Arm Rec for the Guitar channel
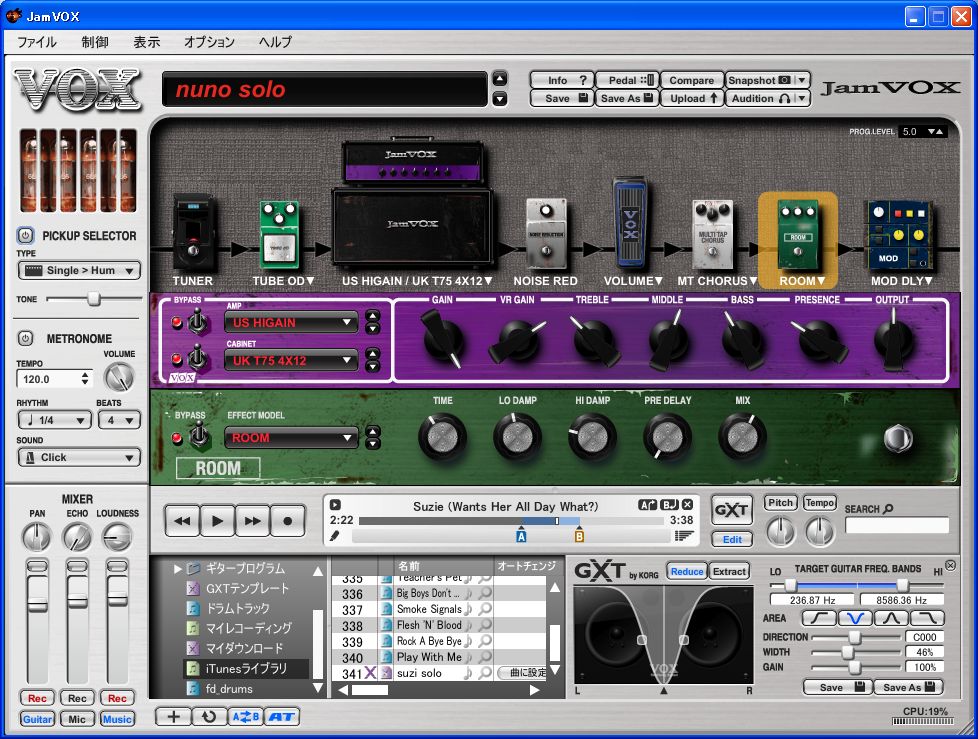The height and width of the screenshot is (739, 978). click(37, 698)
